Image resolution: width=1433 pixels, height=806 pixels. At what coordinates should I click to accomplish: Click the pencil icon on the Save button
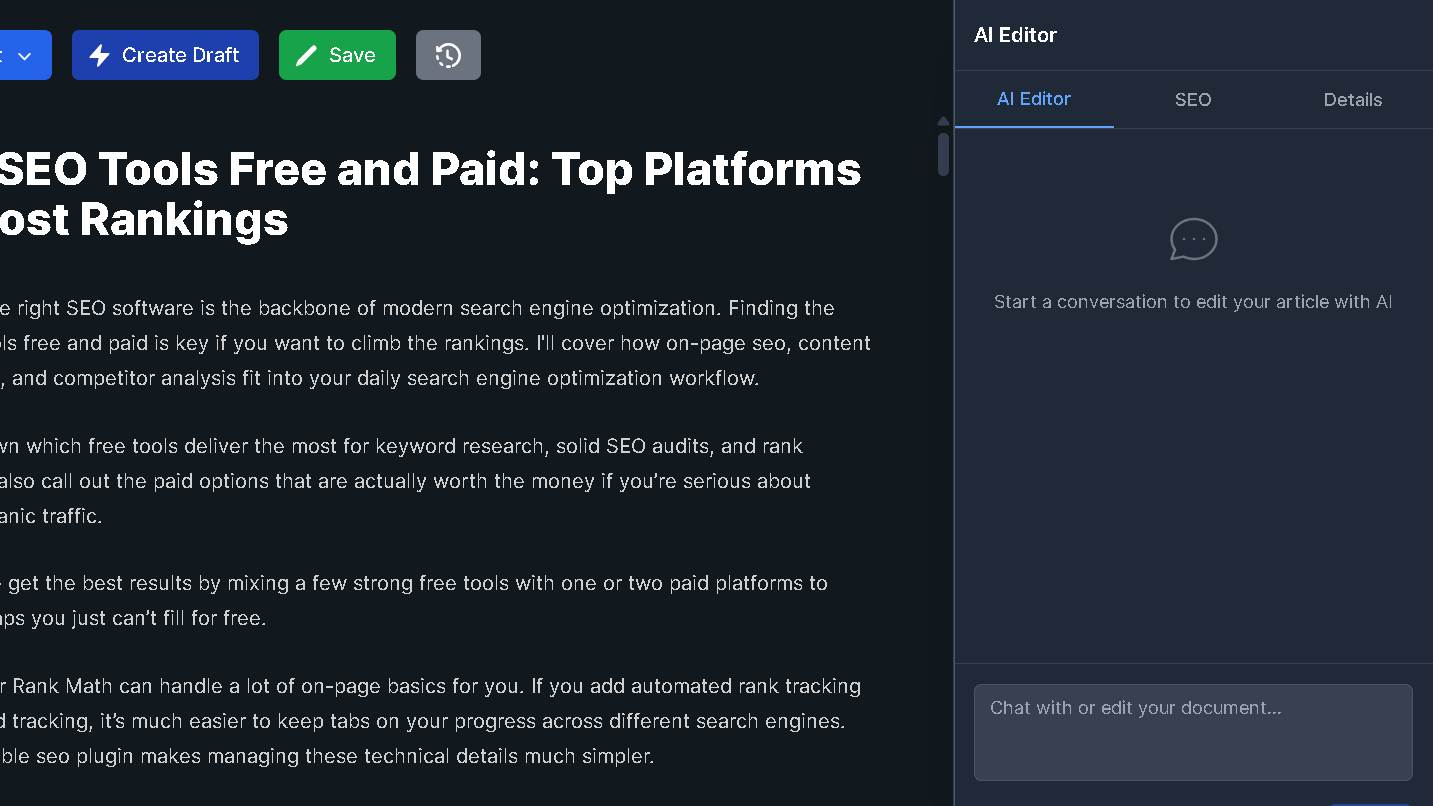(x=307, y=55)
